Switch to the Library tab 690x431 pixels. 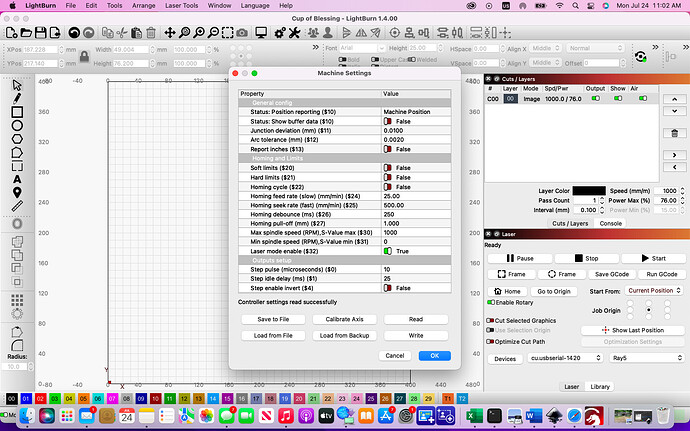click(x=600, y=387)
